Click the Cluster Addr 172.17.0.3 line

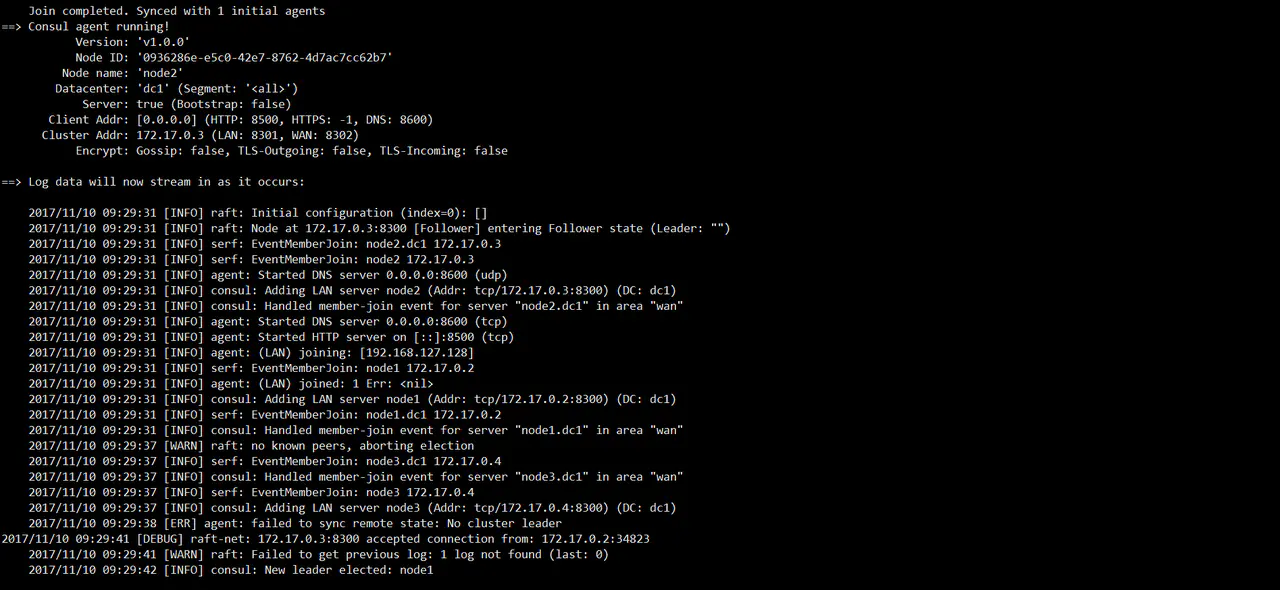pos(200,135)
